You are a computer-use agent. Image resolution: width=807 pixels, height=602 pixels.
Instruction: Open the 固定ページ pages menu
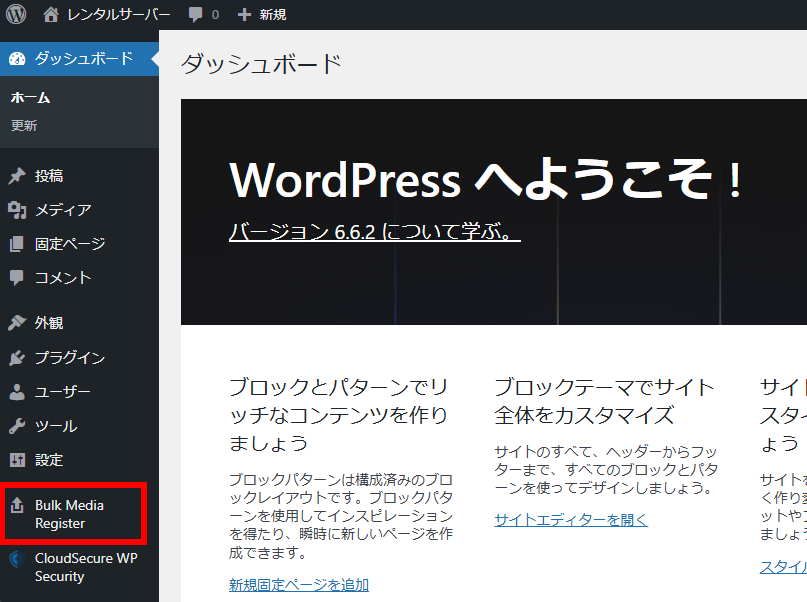[69, 244]
